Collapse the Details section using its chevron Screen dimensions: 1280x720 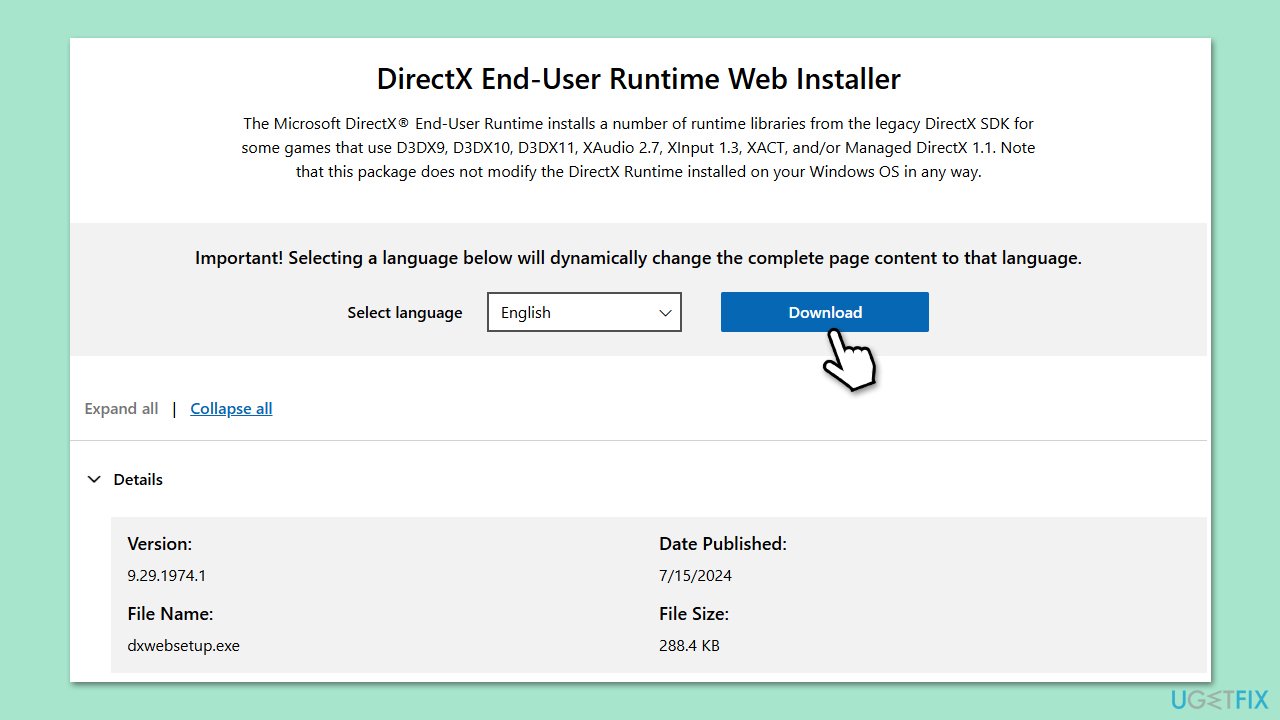(94, 479)
